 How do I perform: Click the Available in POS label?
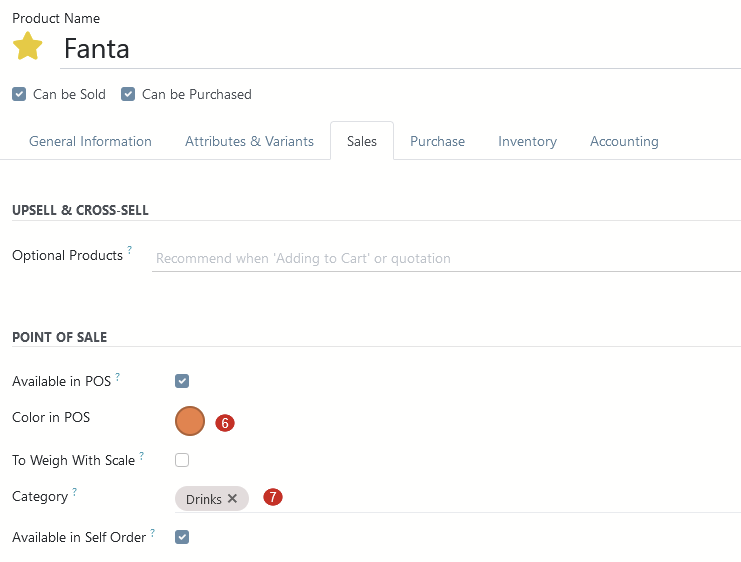[61, 381]
